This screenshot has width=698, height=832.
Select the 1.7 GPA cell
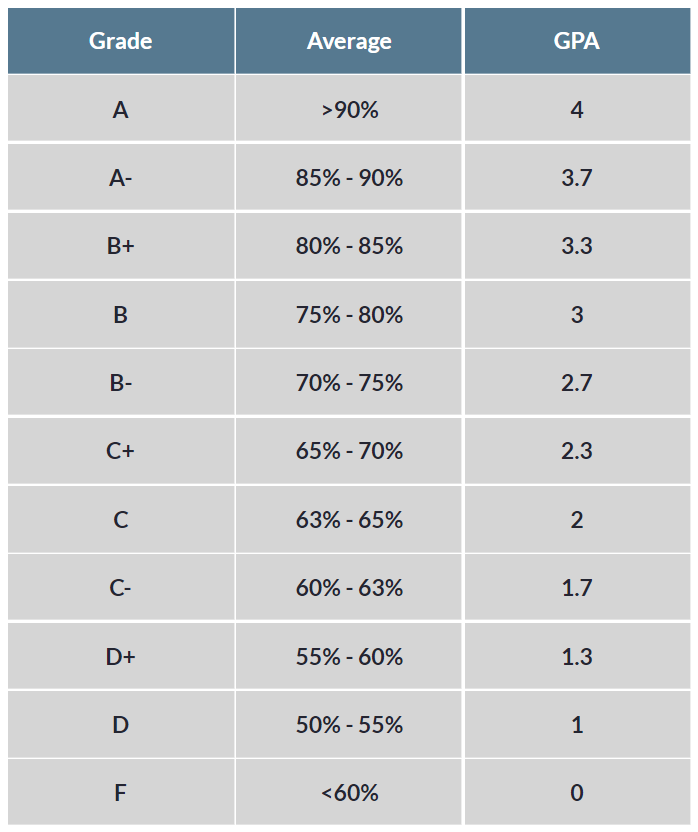(576, 588)
